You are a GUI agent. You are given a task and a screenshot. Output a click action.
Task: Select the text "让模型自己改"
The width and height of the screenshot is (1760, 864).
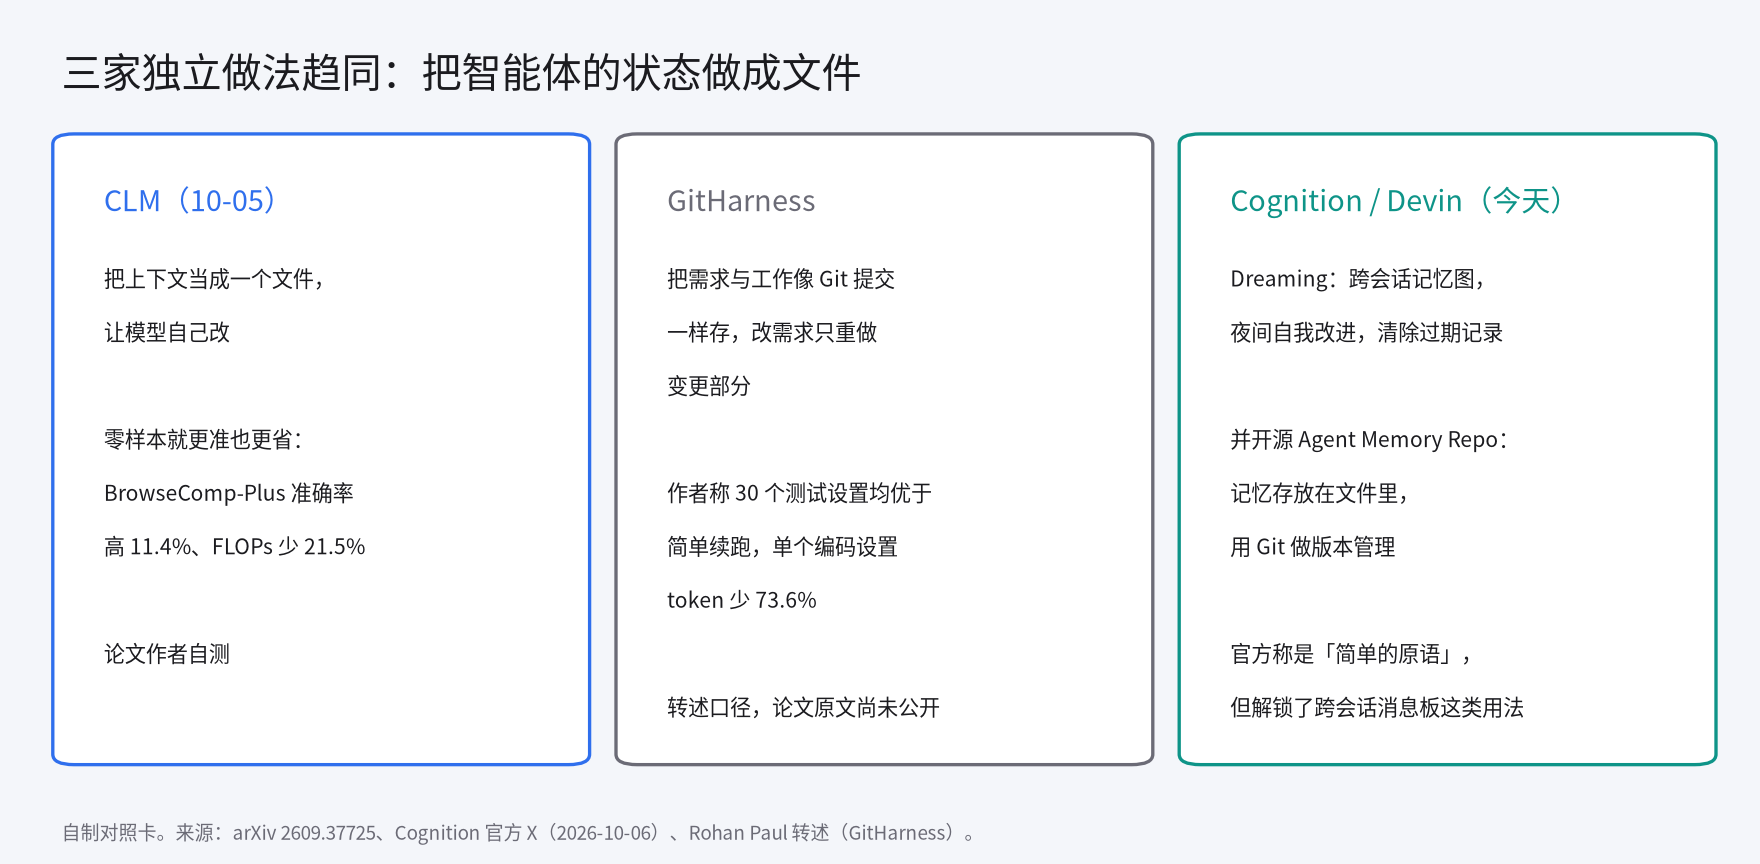(x=167, y=332)
